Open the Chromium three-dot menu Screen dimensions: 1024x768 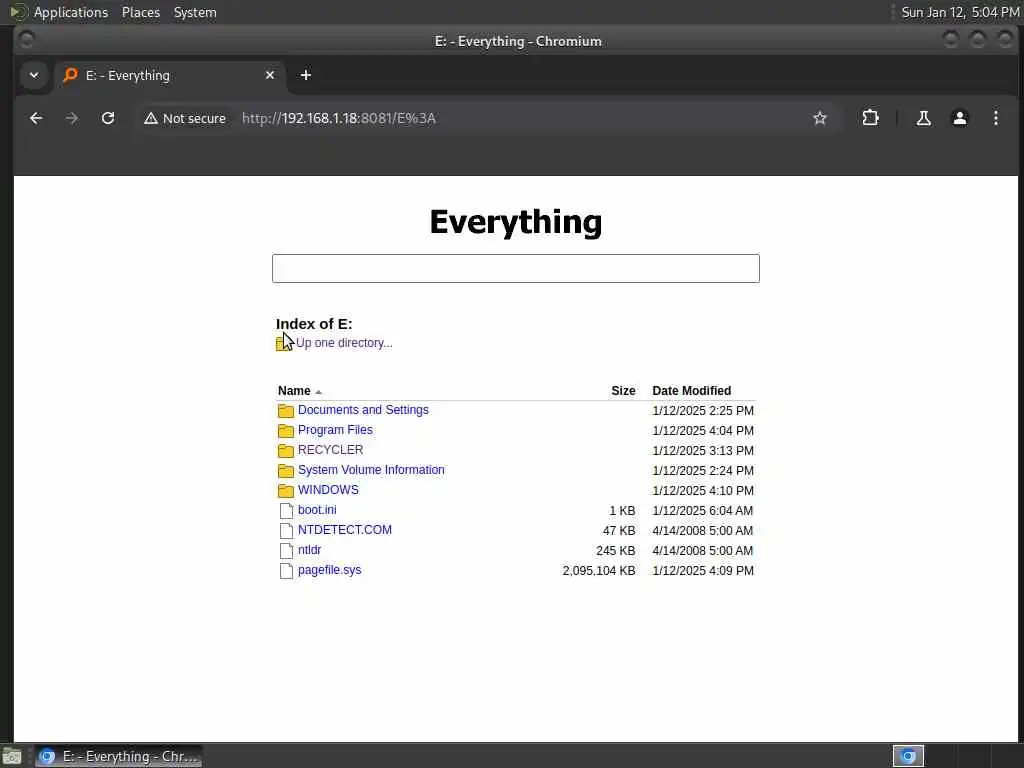(995, 118)
